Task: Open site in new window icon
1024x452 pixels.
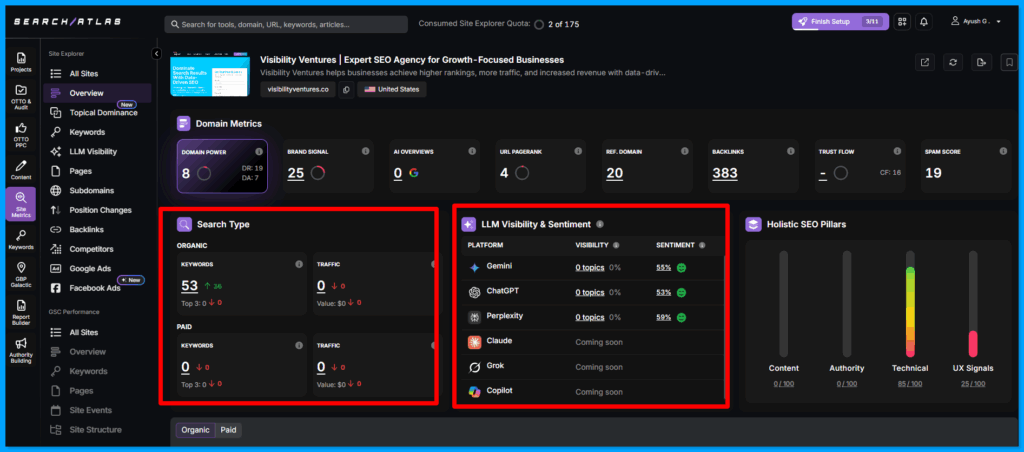Action: [925, 62]
